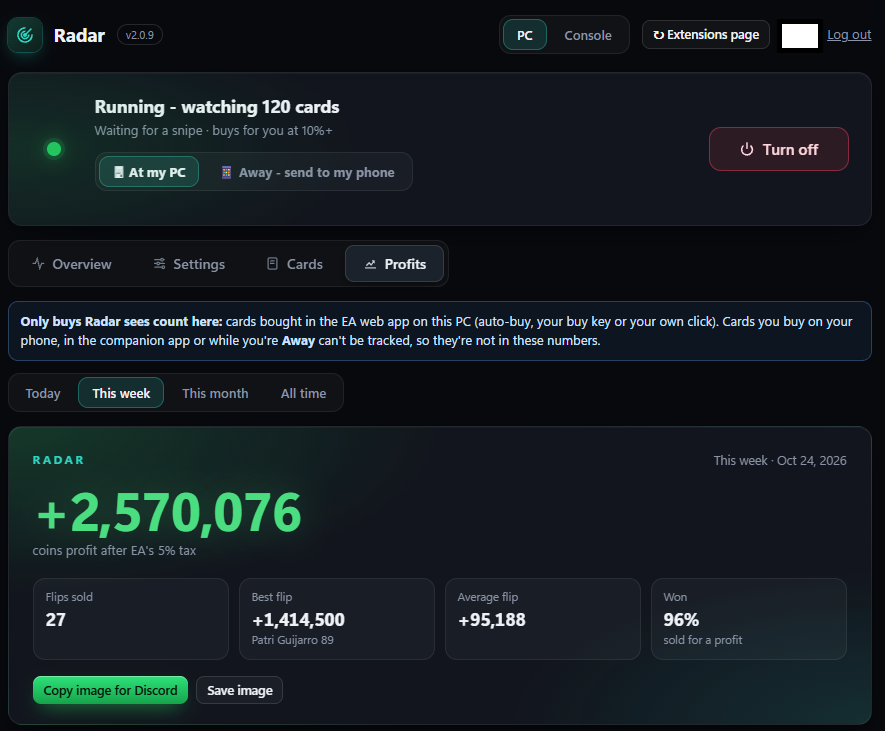Click the power icon in Turn off
Viewport: 885px width, 731px height.
[747, 150]
